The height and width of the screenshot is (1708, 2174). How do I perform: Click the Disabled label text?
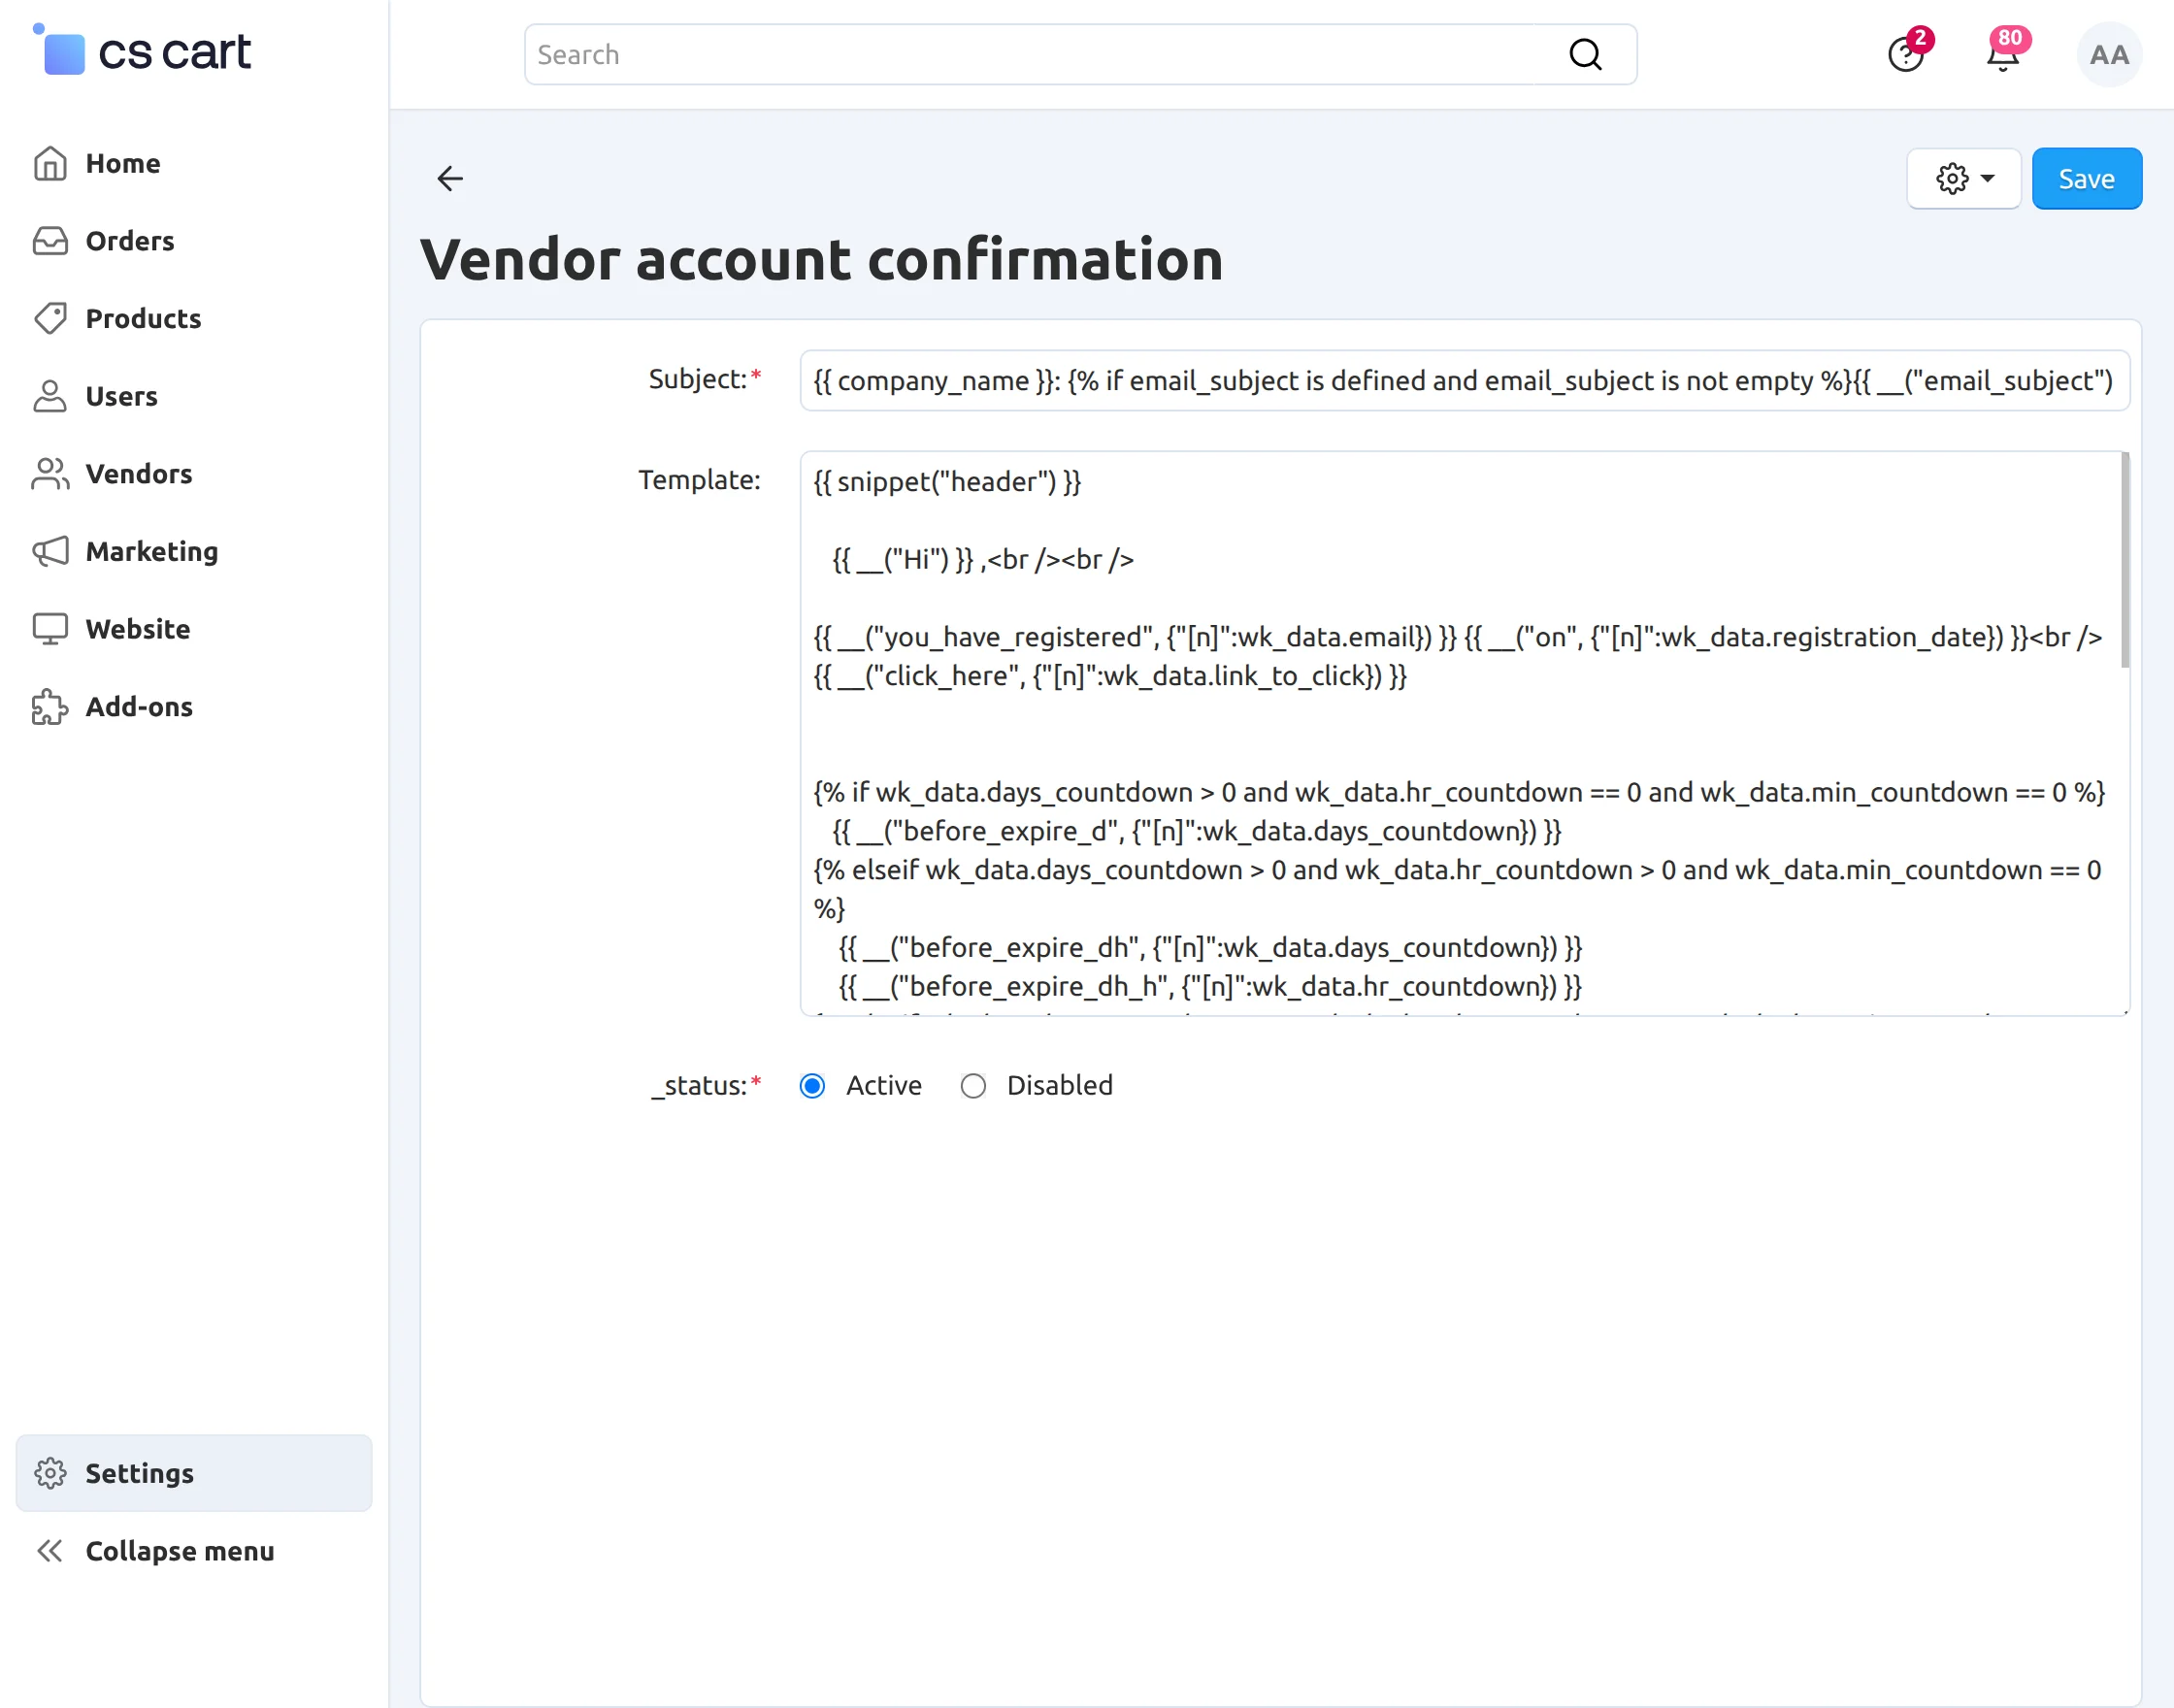pyautogui.click(x=1059, y=1086)
